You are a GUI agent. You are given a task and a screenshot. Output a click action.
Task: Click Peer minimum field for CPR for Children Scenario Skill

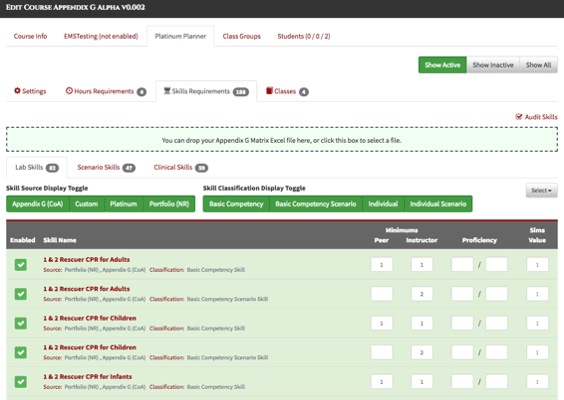tap(382, 352)
